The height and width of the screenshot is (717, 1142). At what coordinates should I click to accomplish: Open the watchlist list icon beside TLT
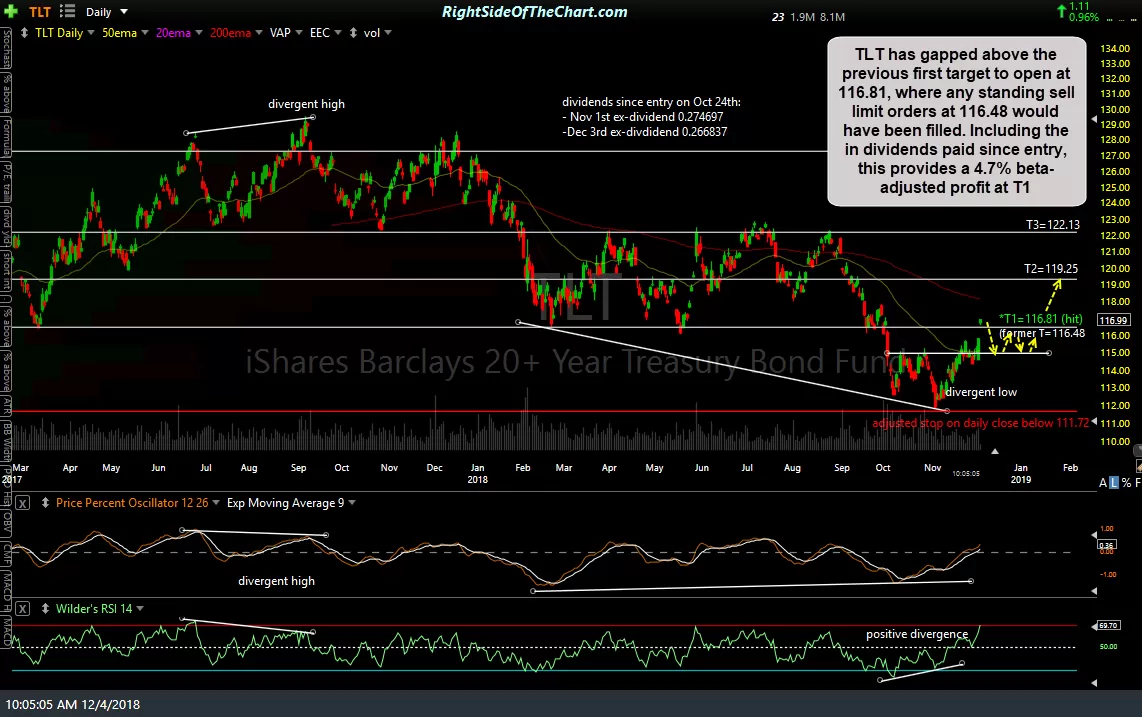coord(67,12)
